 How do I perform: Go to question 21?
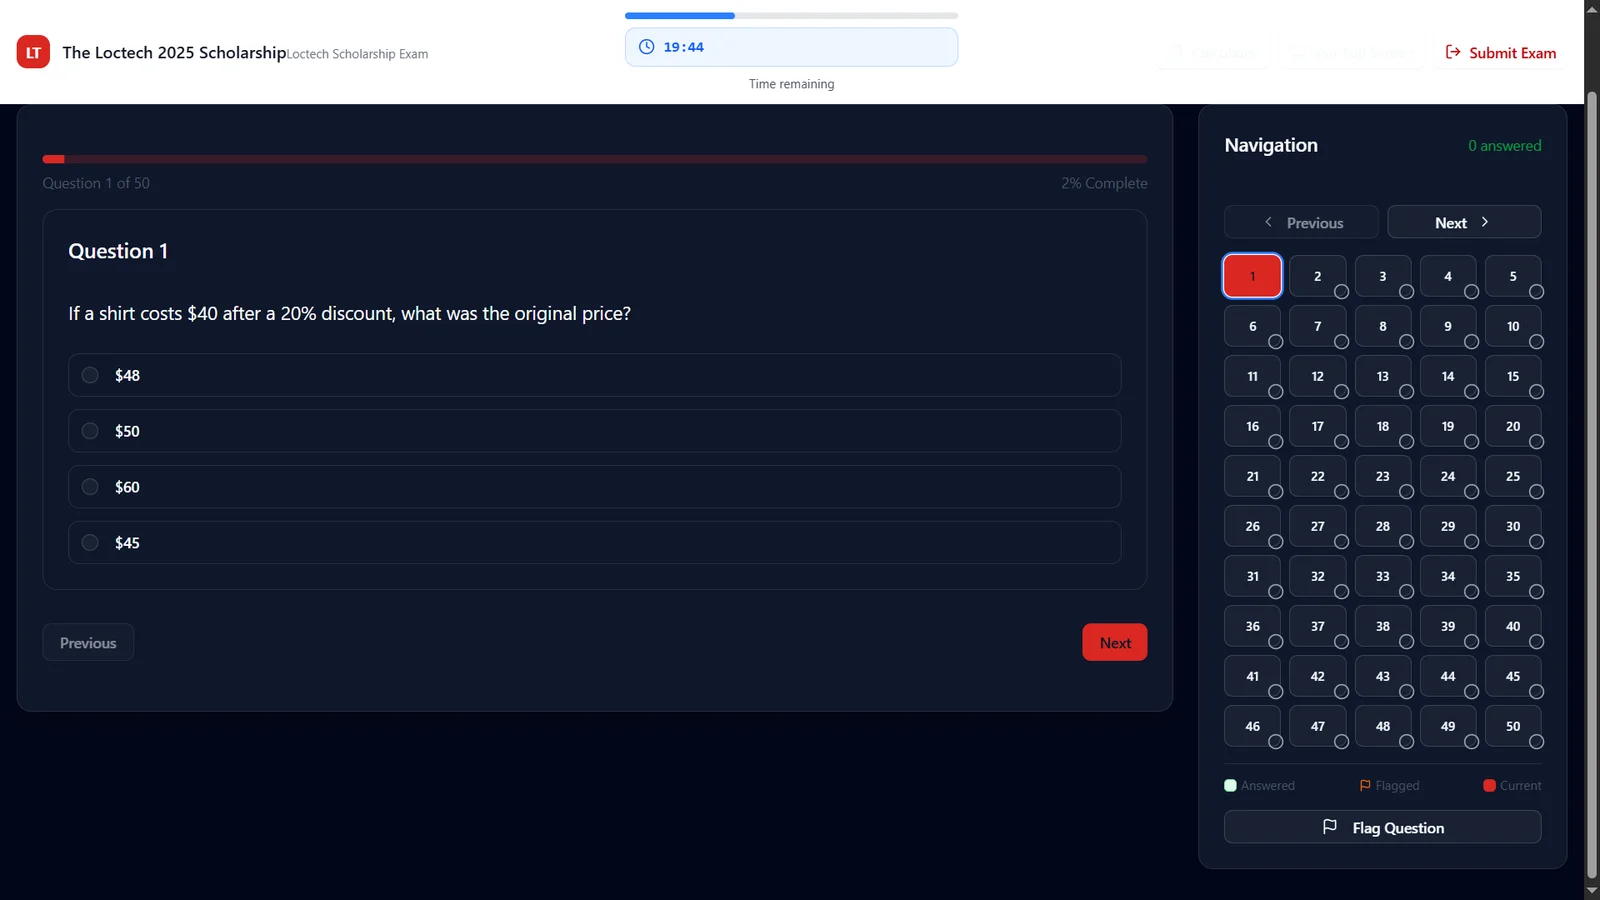(x=1252, y=476)
